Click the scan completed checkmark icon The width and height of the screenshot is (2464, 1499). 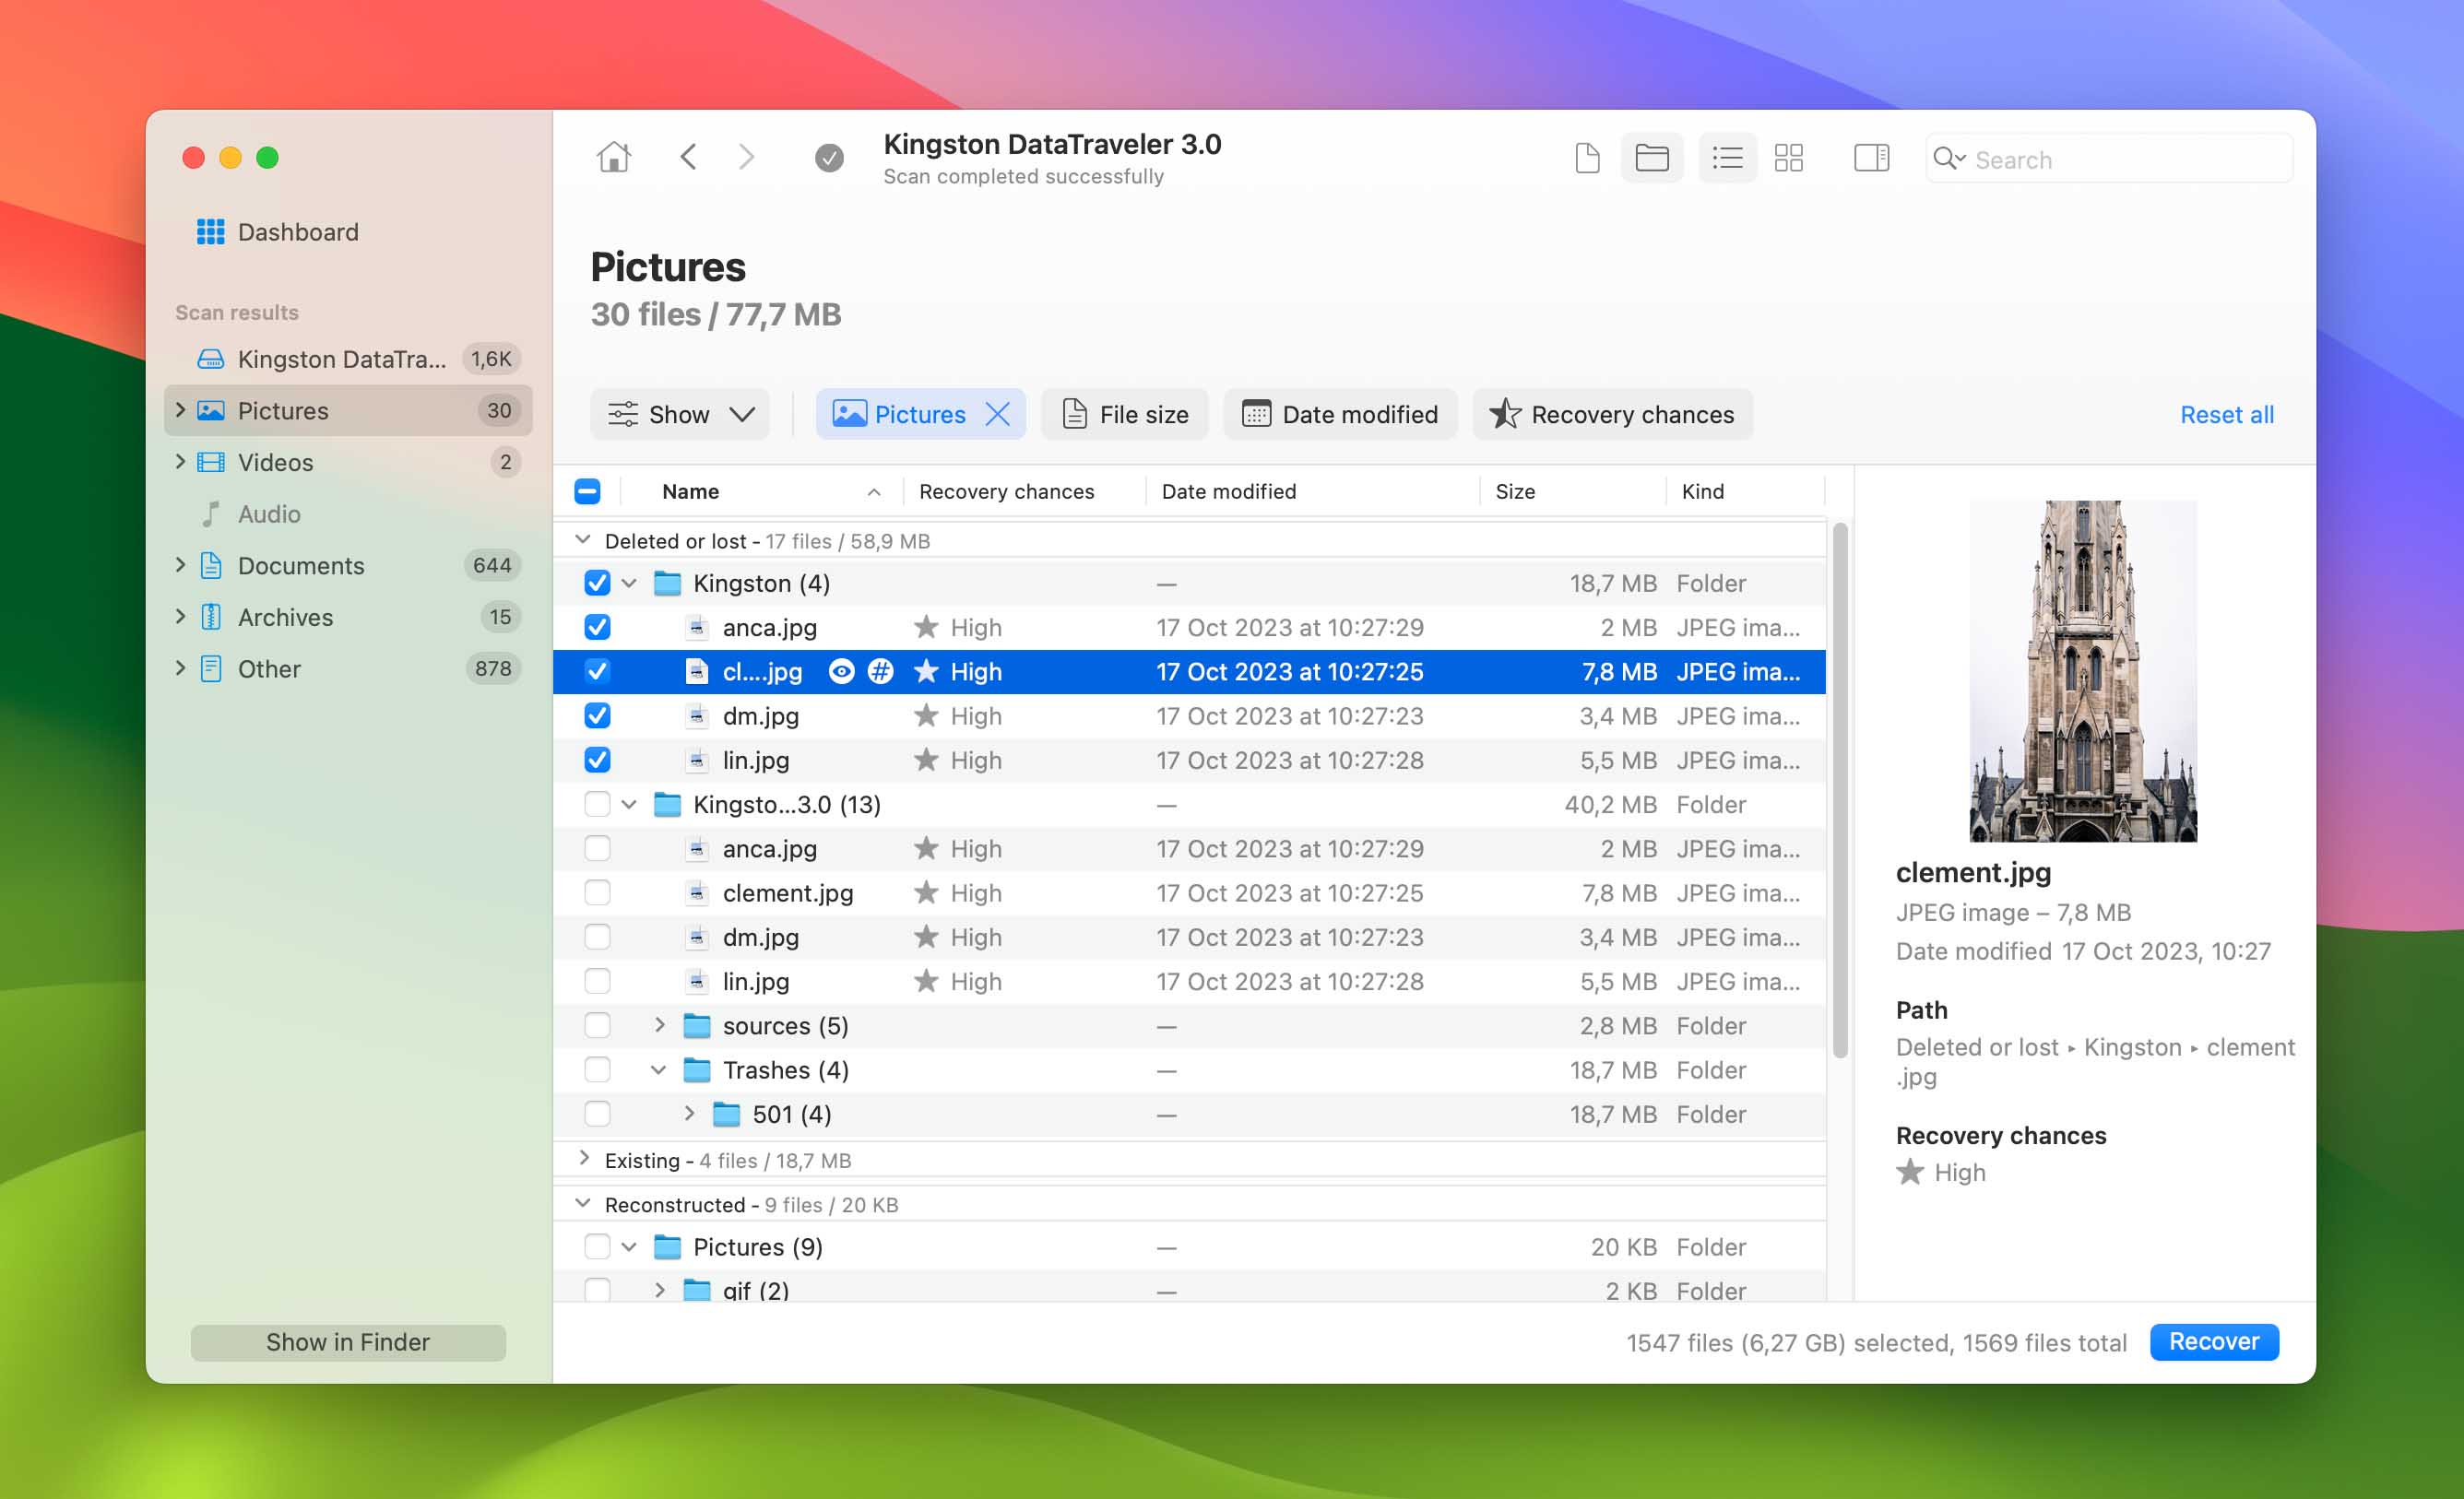coord(829,158)
